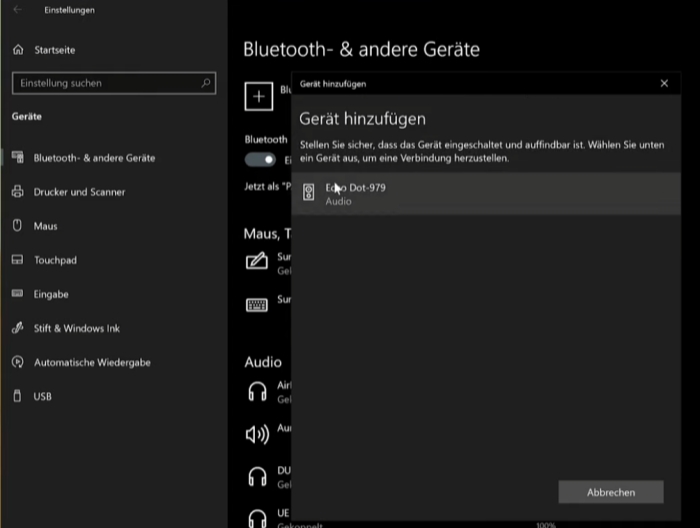Click the printer icon in the sidebar
Viewport: 700px width, 528px height.
(17, 191)
